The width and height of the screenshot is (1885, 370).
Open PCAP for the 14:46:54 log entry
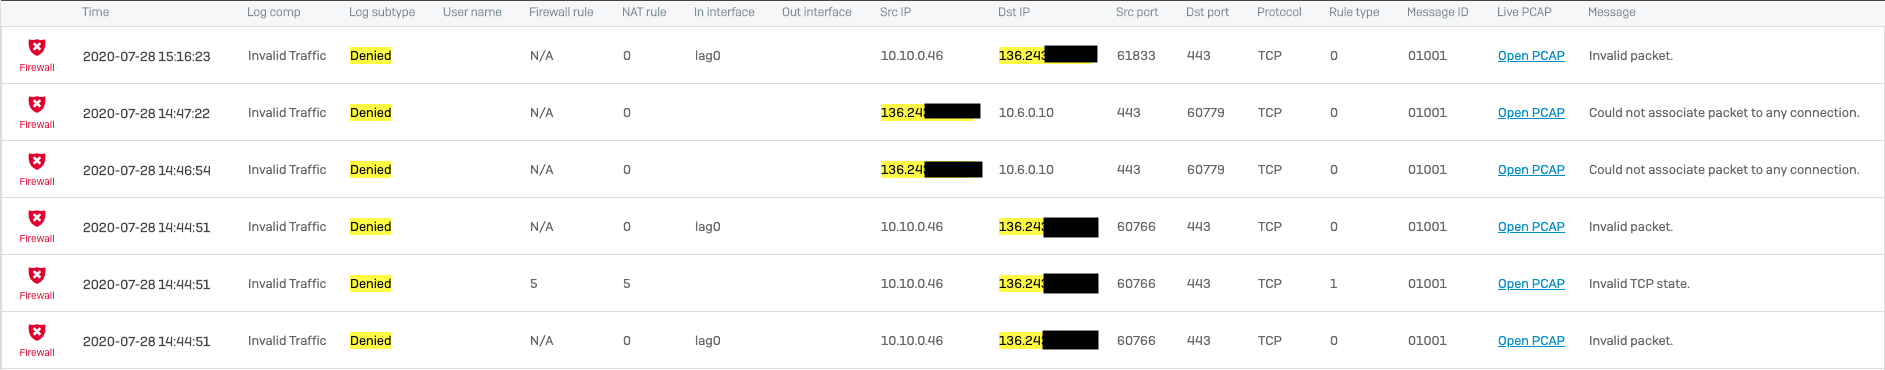[x=1531, y=170]
